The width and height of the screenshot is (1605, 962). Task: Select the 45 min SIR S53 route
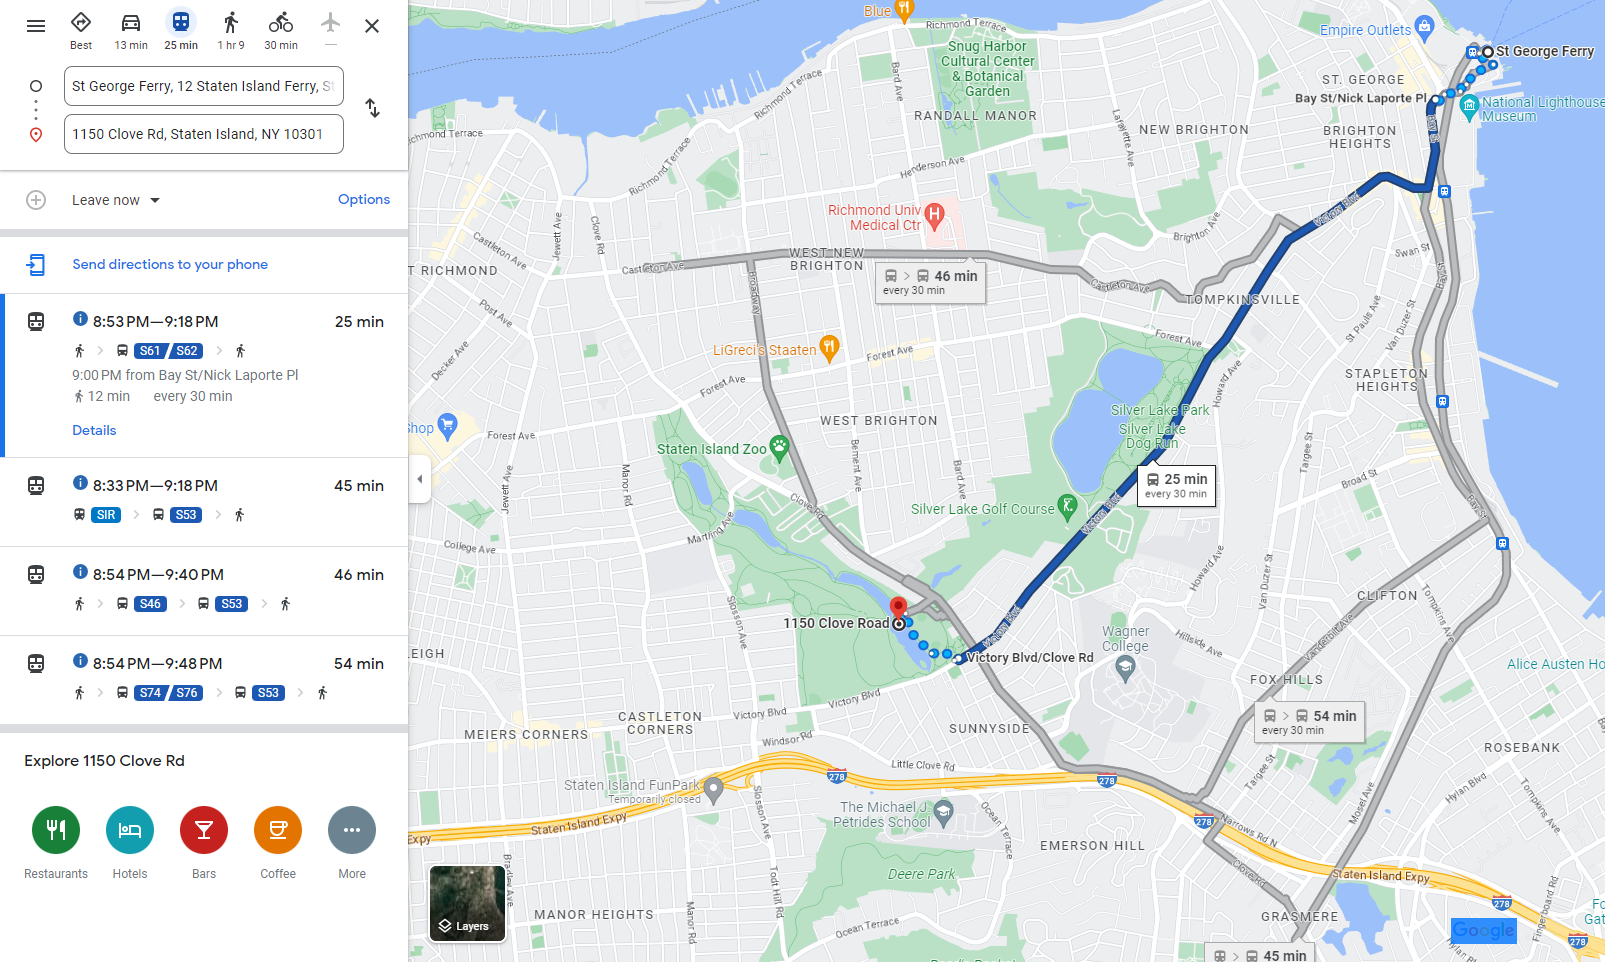click(204, 501)
